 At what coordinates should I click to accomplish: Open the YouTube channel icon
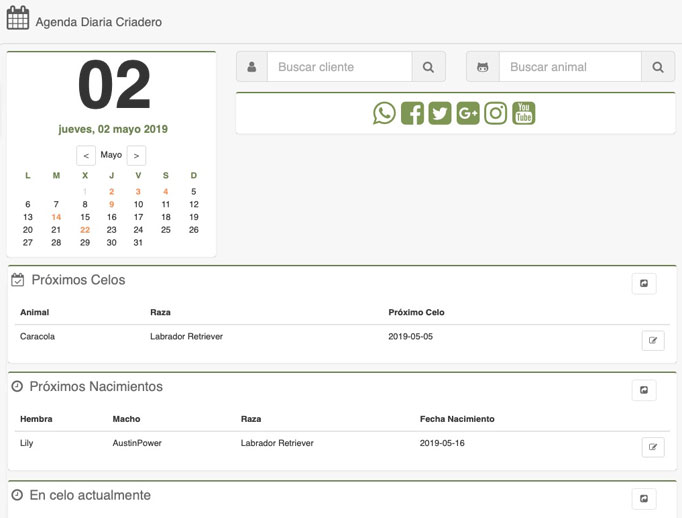click(524, 113)
